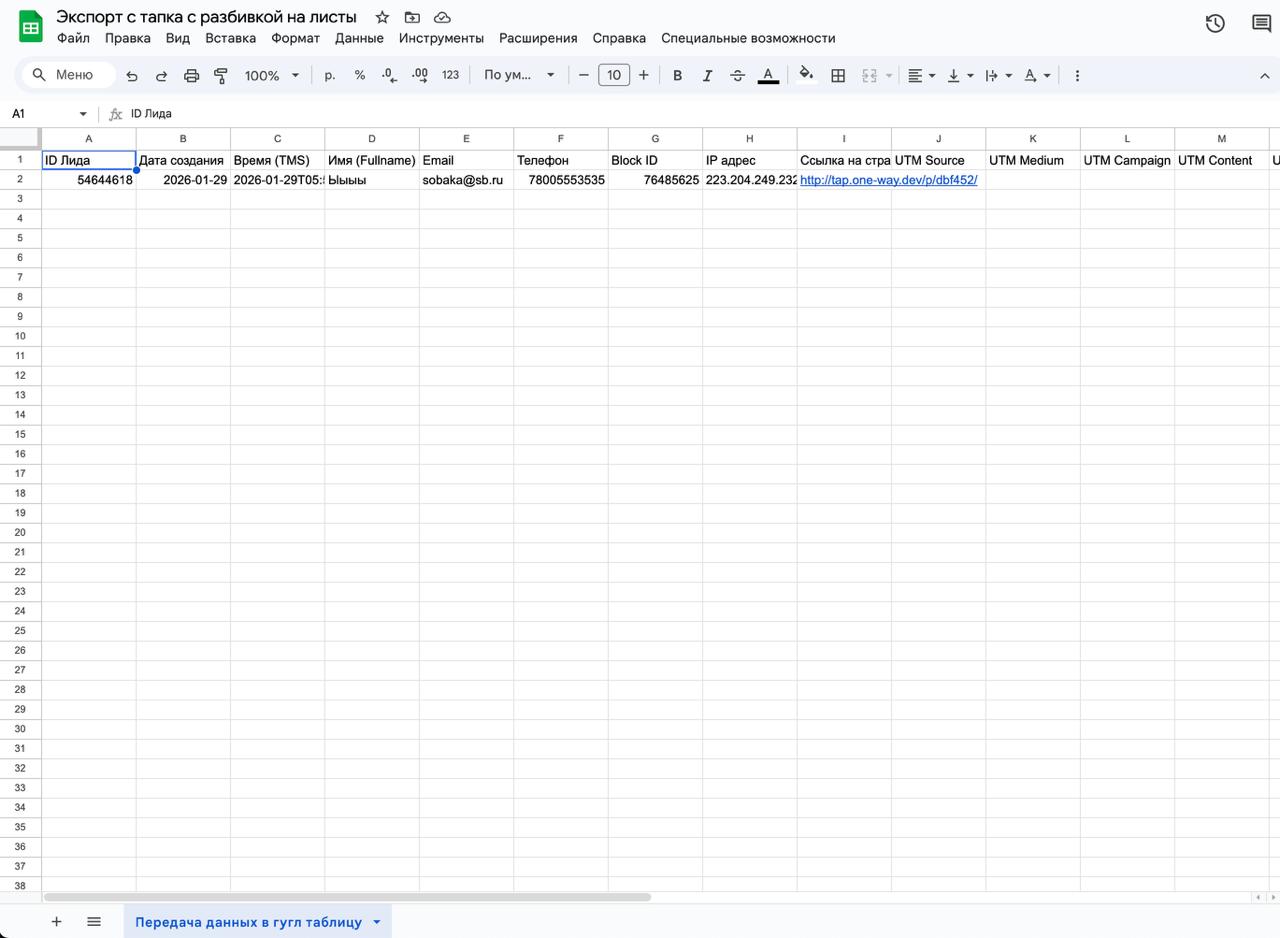The image size is (1280, 938).
Task: Open the font family dropdown
Action: point(518,76)
